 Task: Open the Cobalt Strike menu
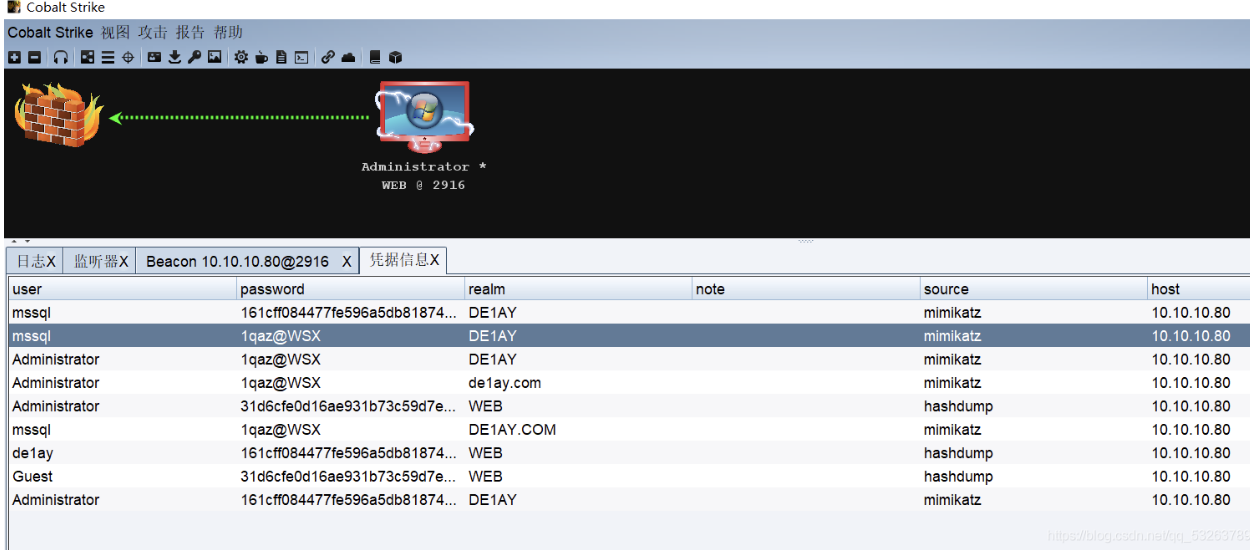[50, 32]
